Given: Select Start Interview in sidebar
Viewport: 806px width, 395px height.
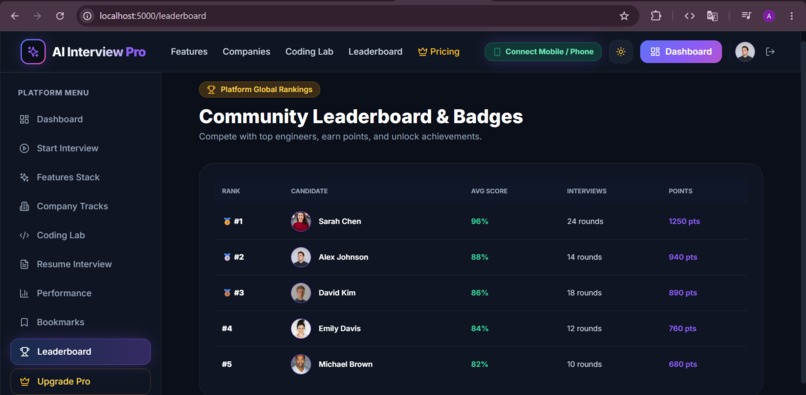Looking at the screenshot, I should tap(81, 148).
